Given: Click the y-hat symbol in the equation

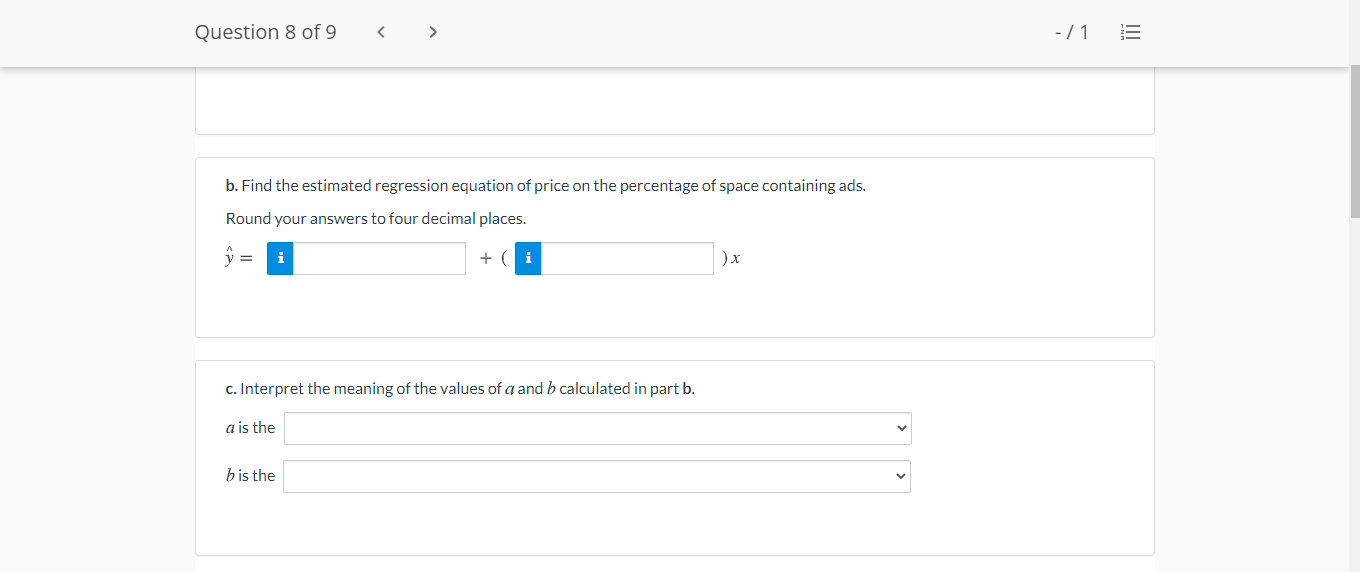Looking at the screenshot, I should pos(232,258).
